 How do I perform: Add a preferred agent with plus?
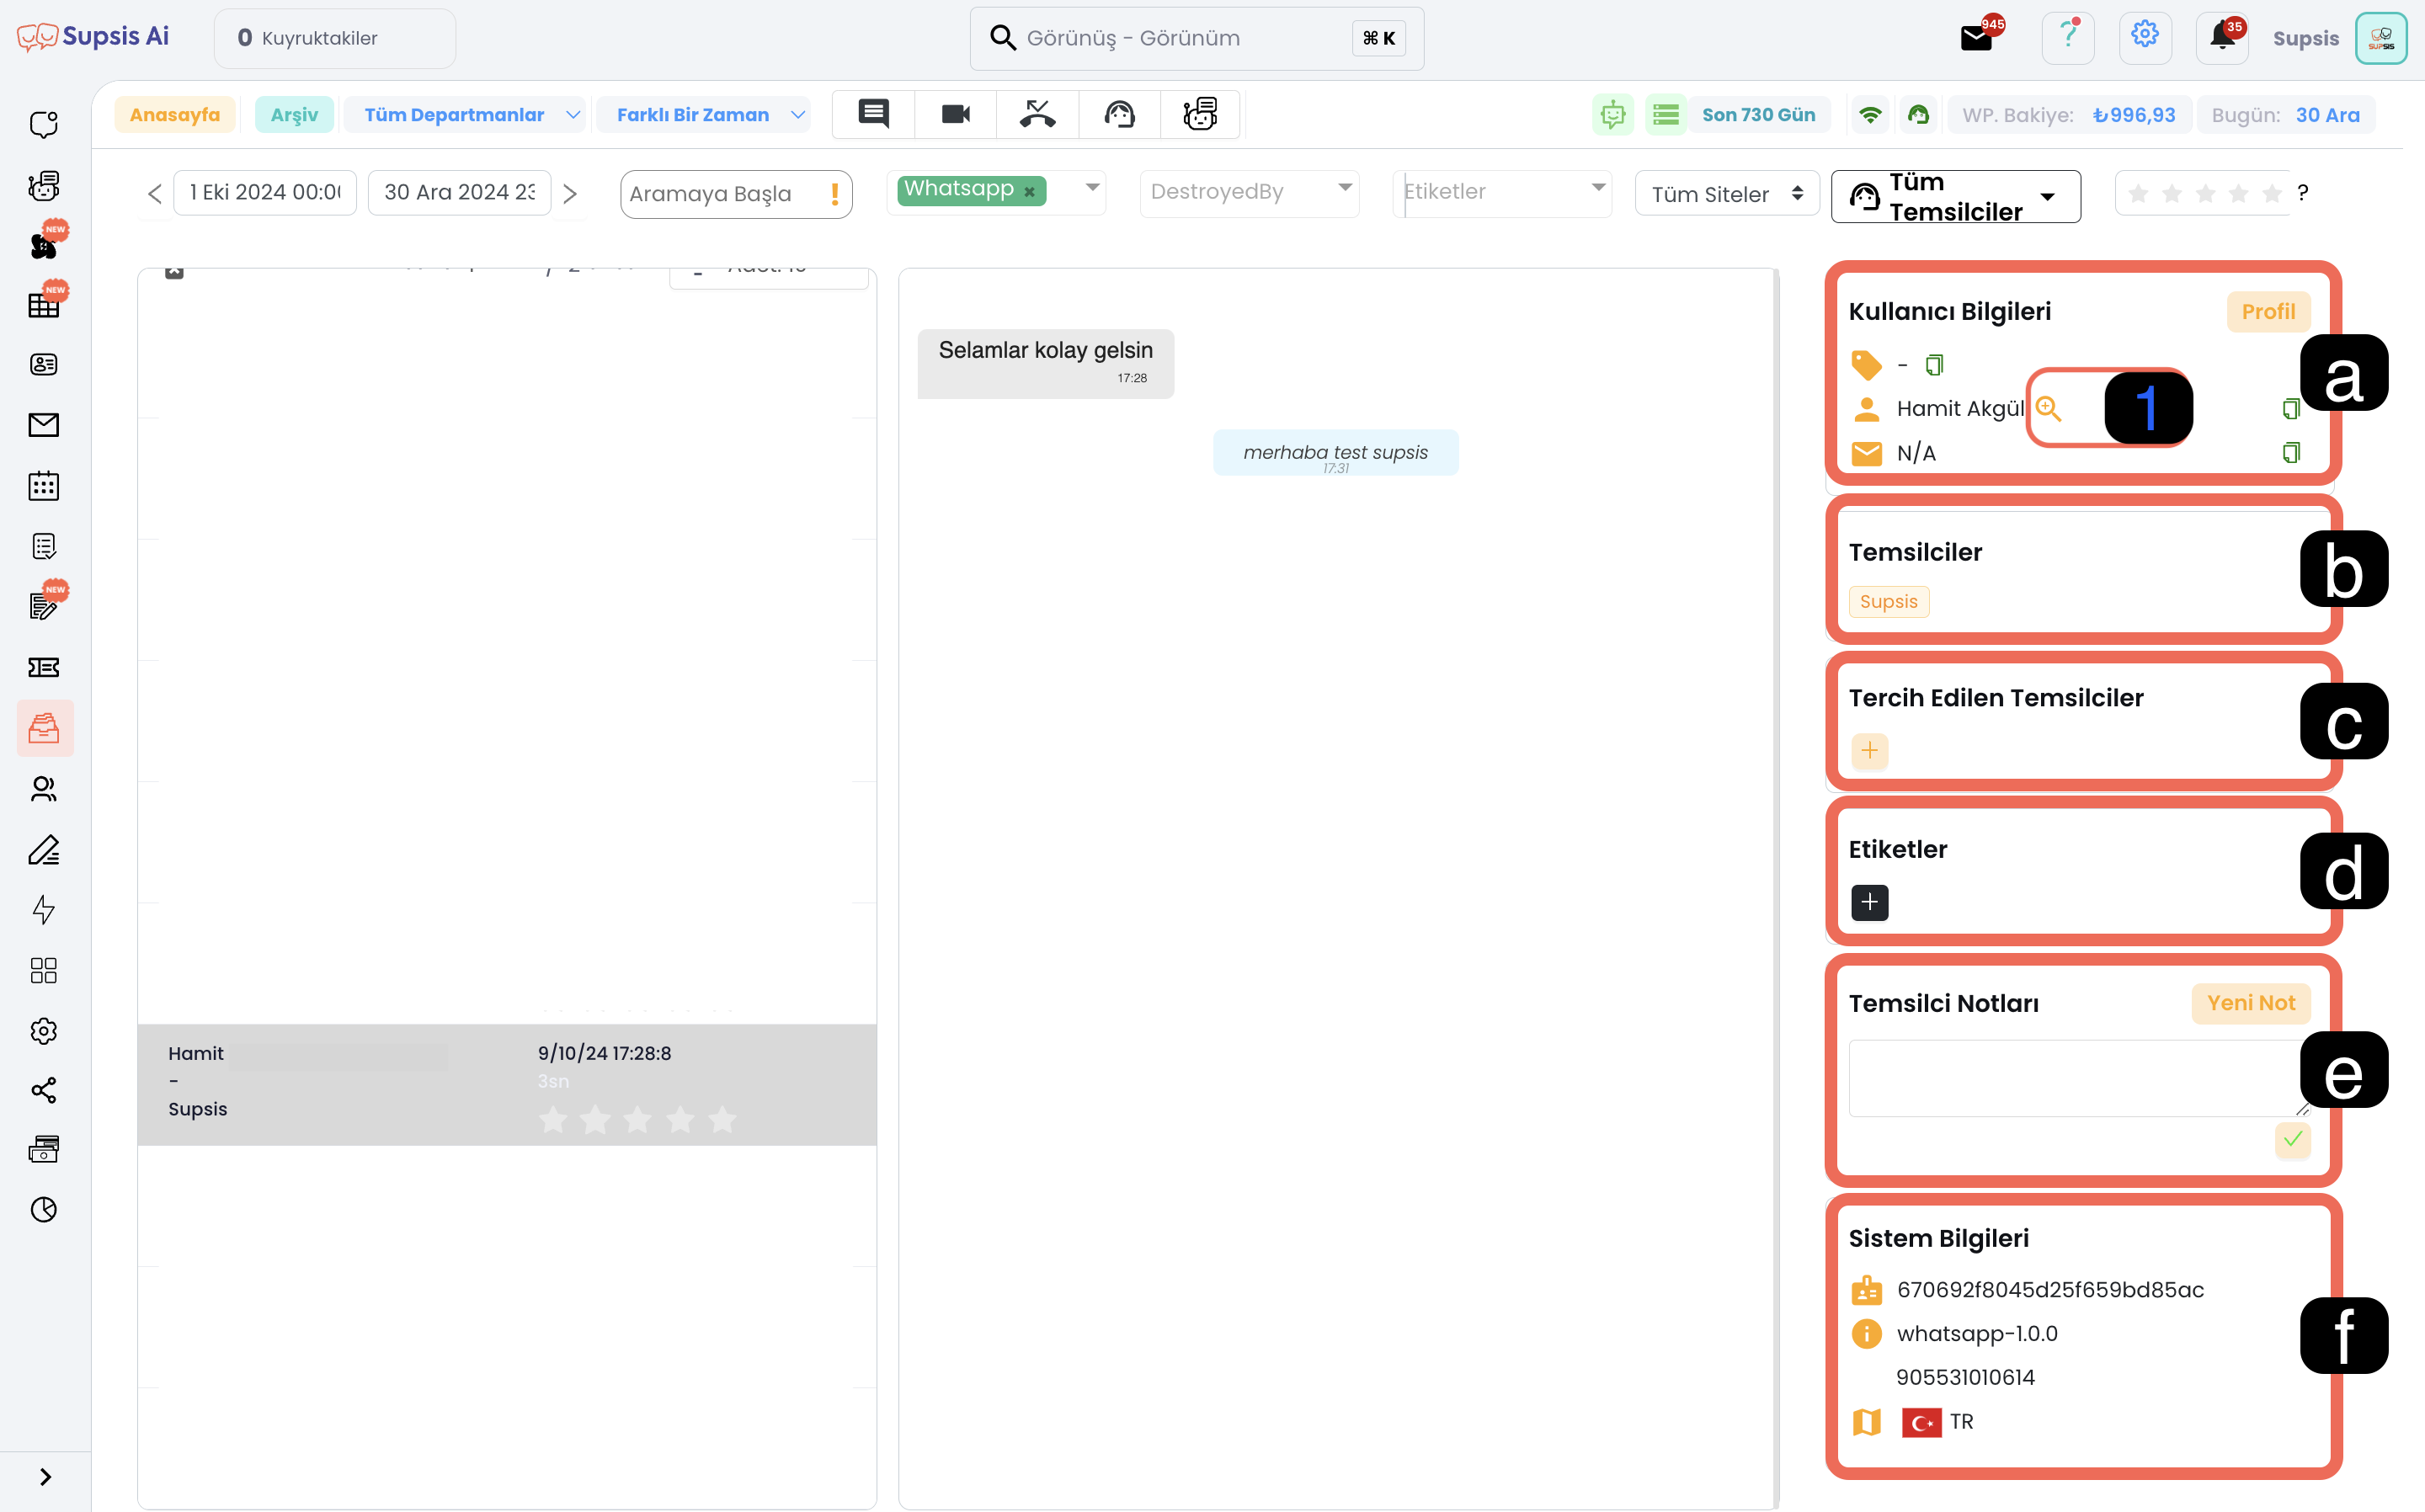(1869, 750)
